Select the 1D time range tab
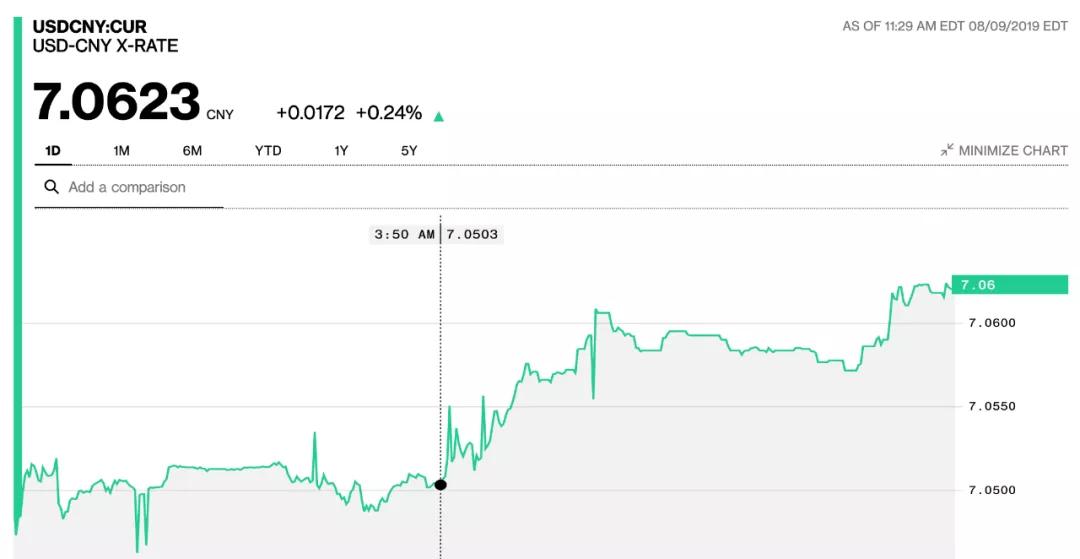 click(x=53, y=150)
